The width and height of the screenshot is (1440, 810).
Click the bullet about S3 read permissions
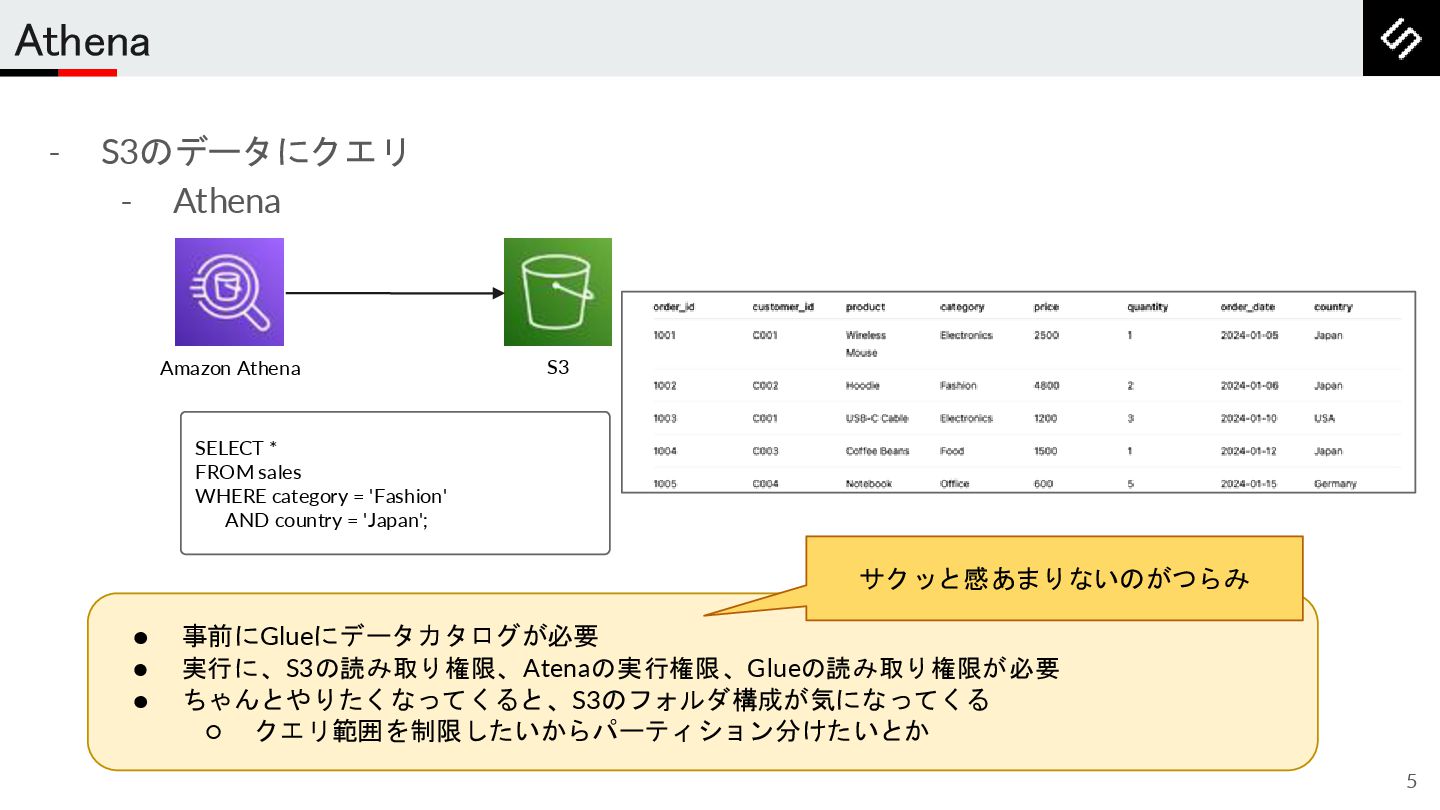point(620,667)
